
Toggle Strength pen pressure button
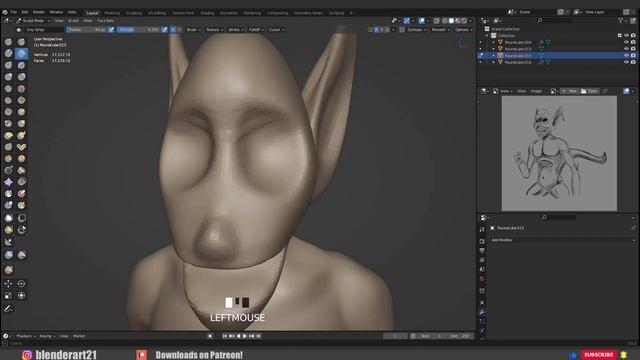pos(164,29)
